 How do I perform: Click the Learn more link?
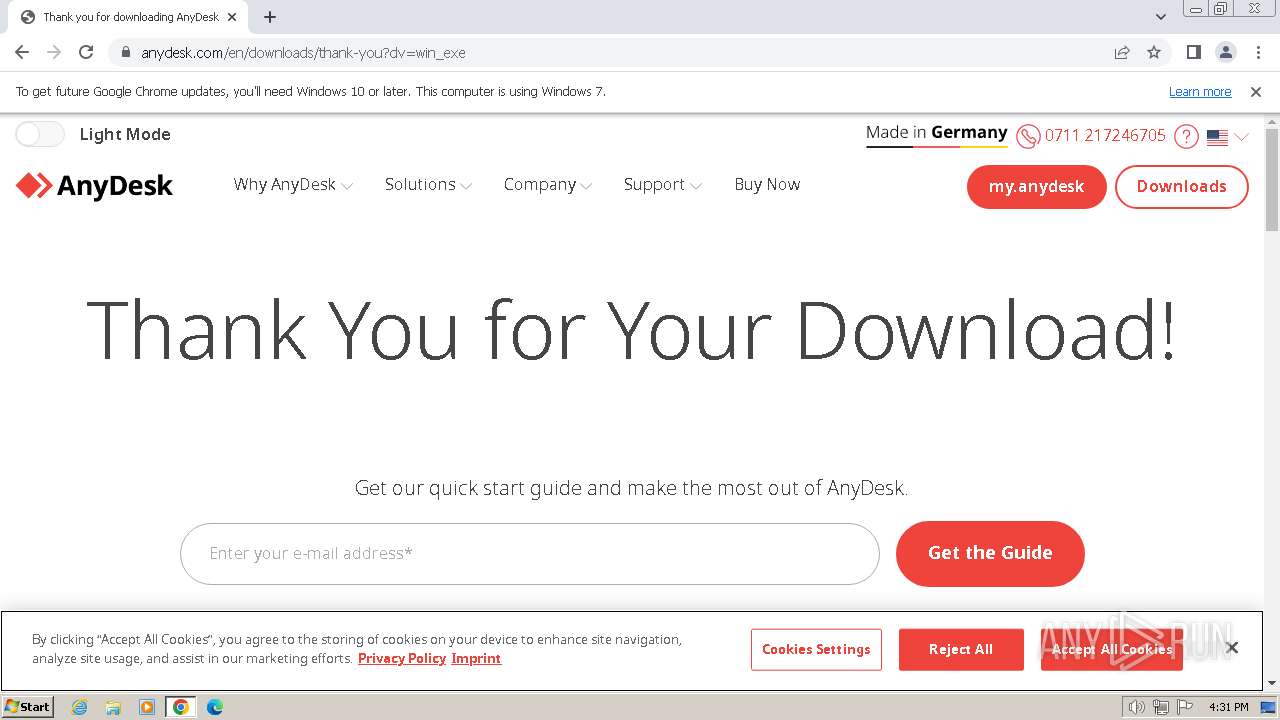pyautogui.click(x=1200, y=92)
